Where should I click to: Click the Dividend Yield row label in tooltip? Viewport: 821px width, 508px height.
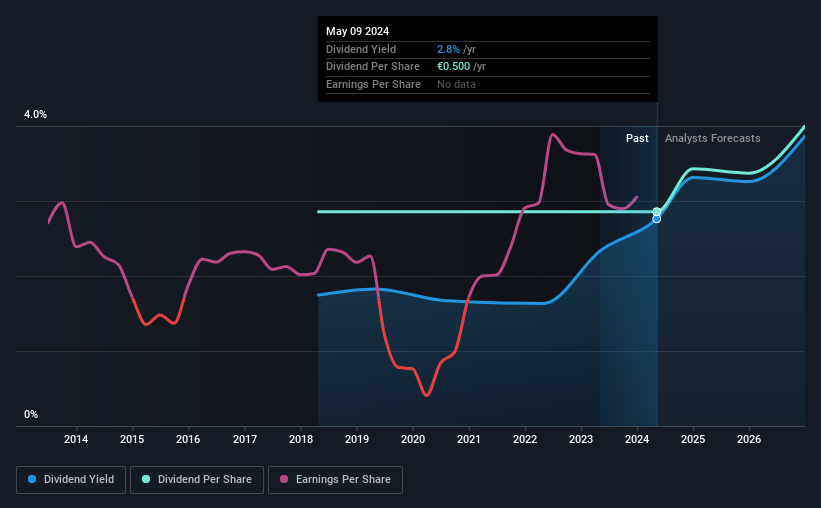pos(361,49)
